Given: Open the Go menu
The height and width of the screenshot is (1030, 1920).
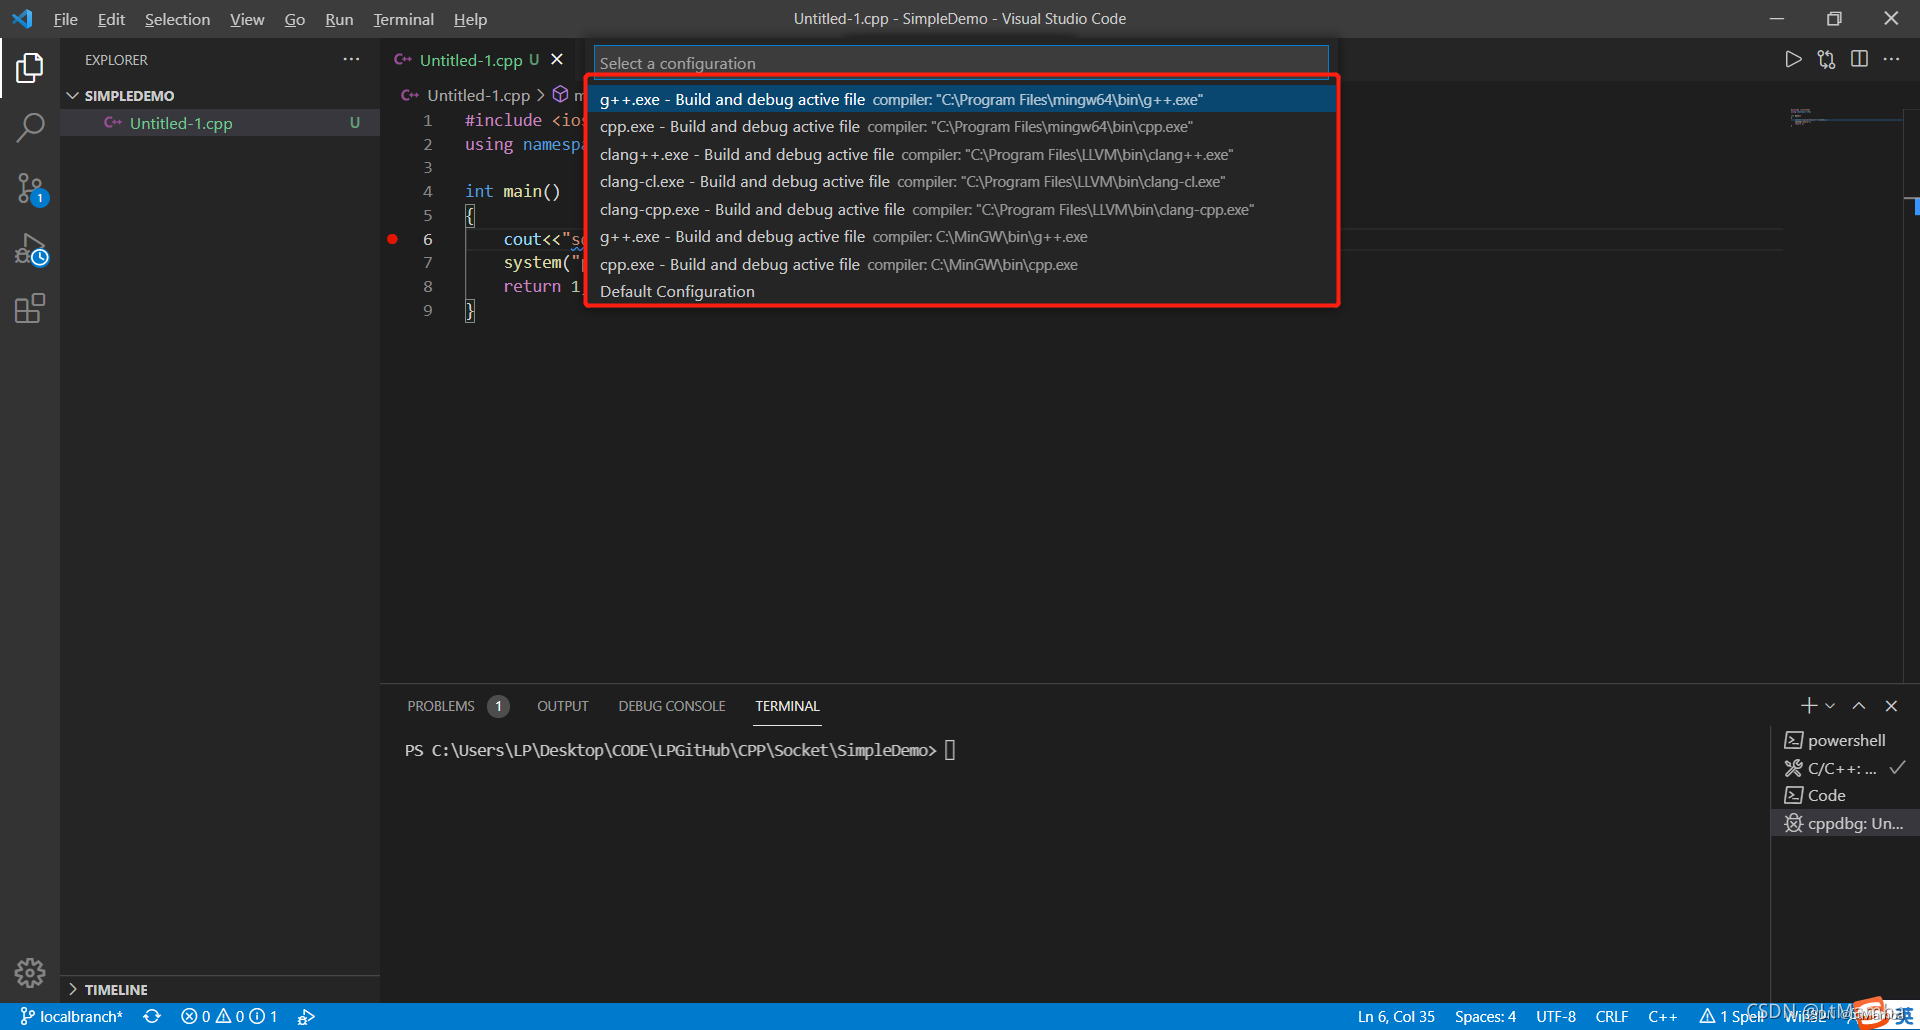Looking at the screenshot, I should click(x=294, y=19).
